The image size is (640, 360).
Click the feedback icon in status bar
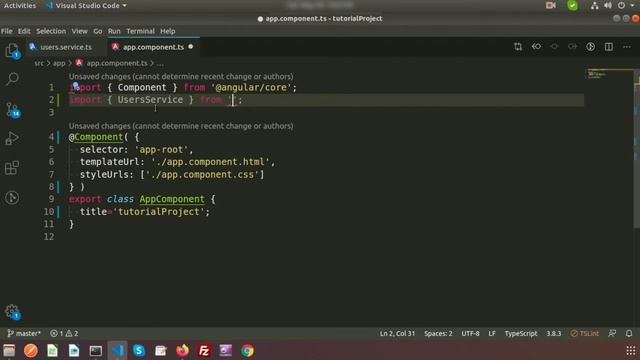(612, 333)
